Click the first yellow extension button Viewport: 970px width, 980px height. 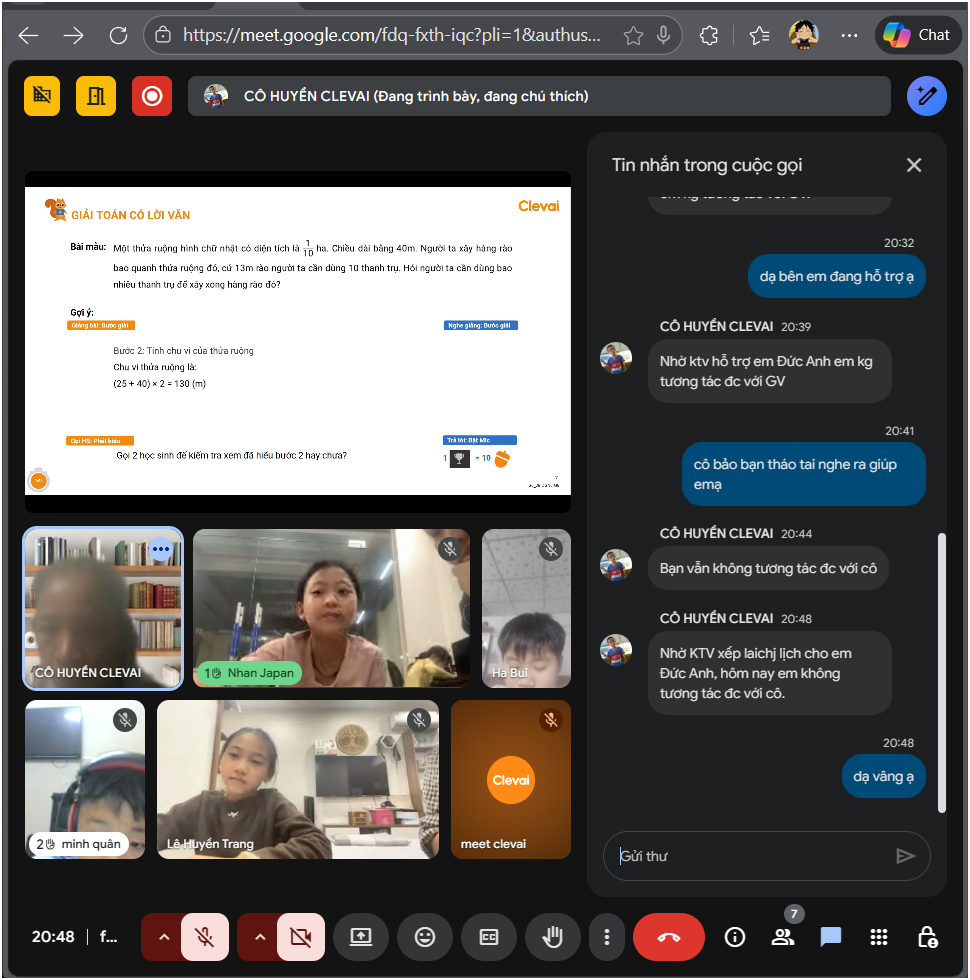(42, 96)
